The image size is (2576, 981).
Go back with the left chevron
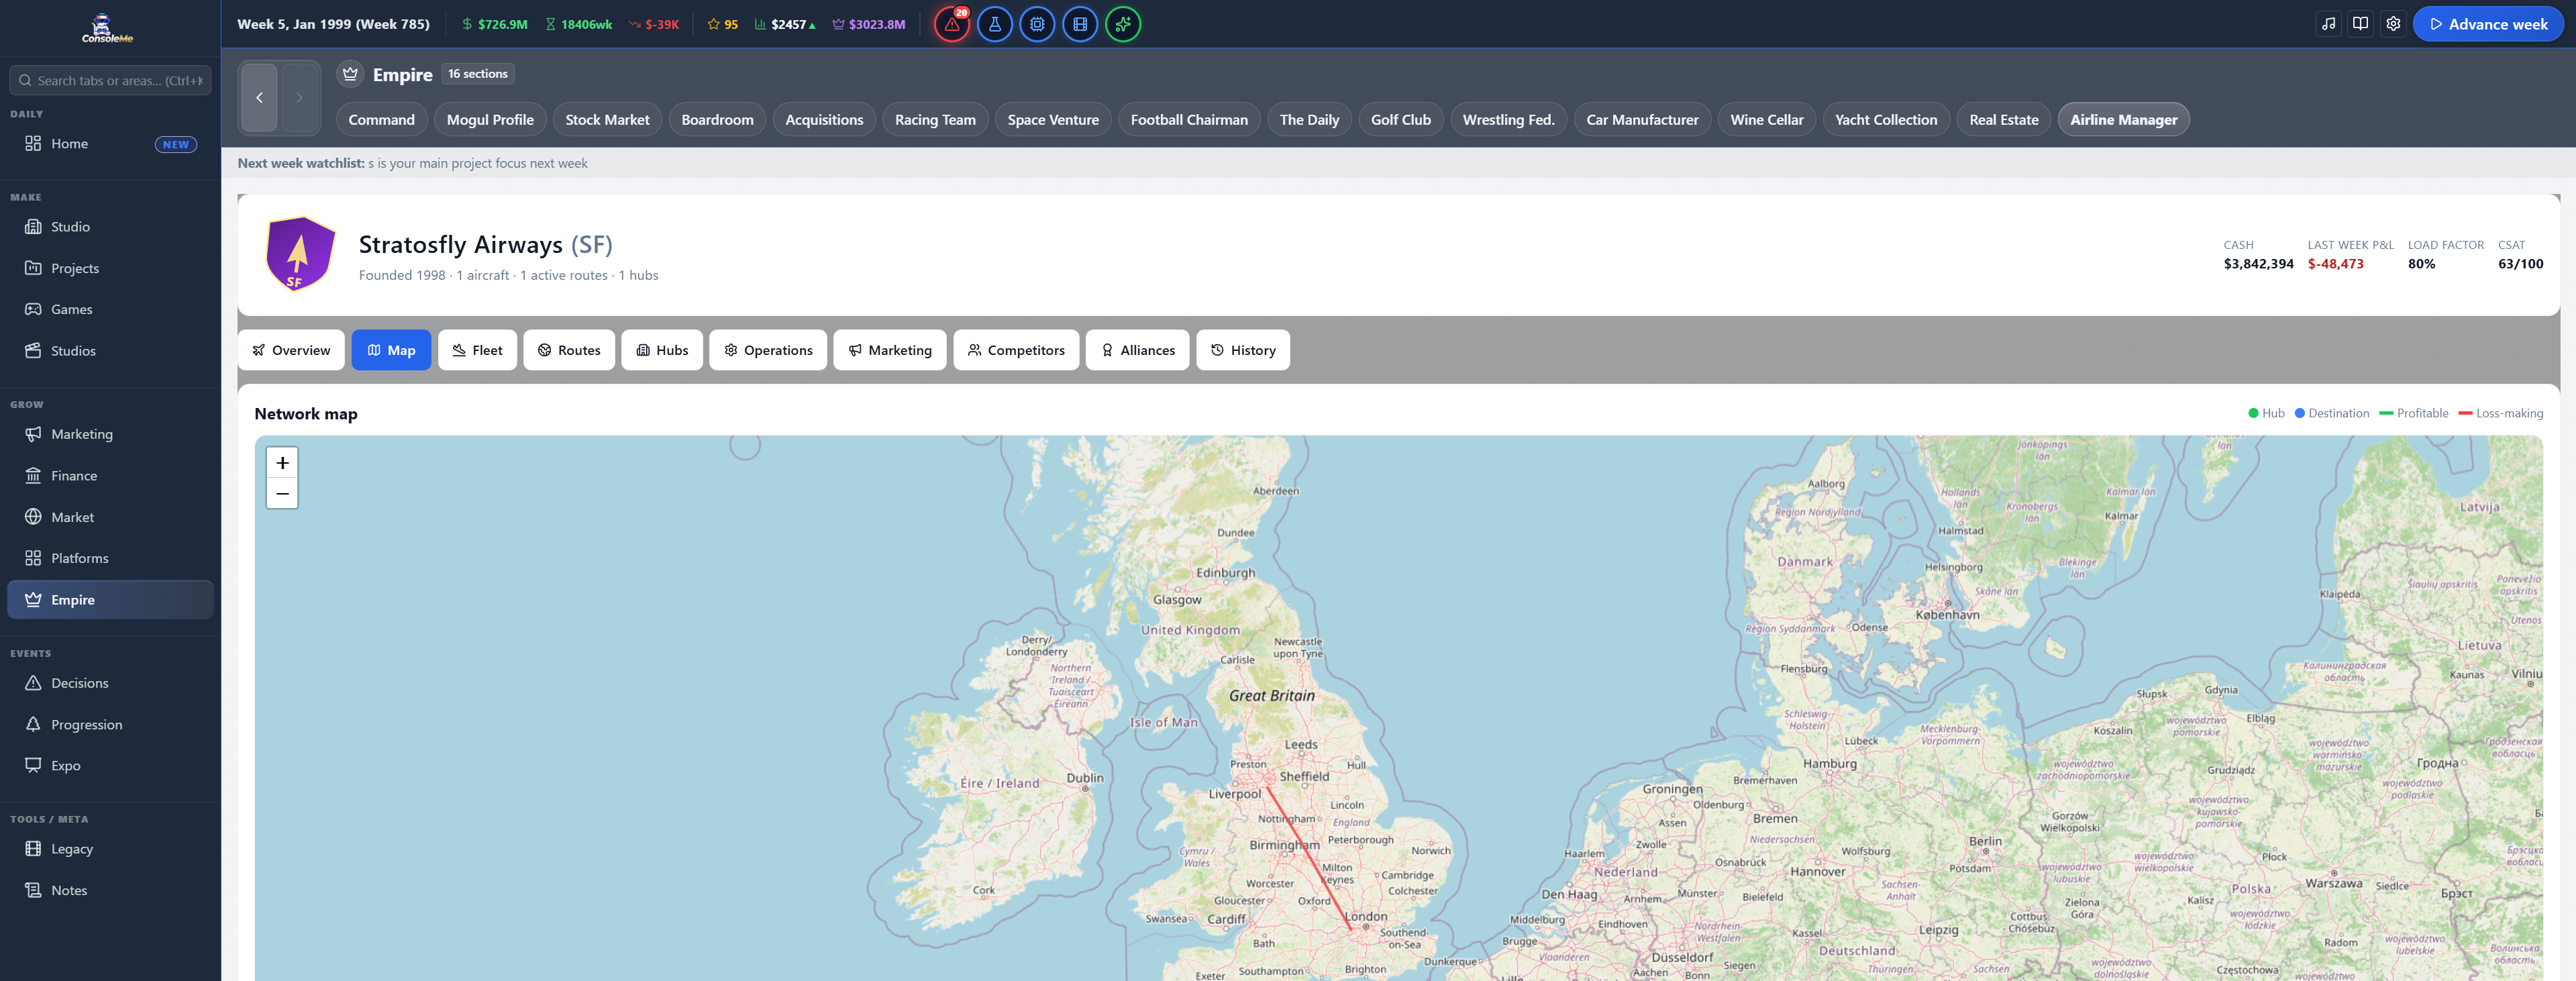(259, 97)
